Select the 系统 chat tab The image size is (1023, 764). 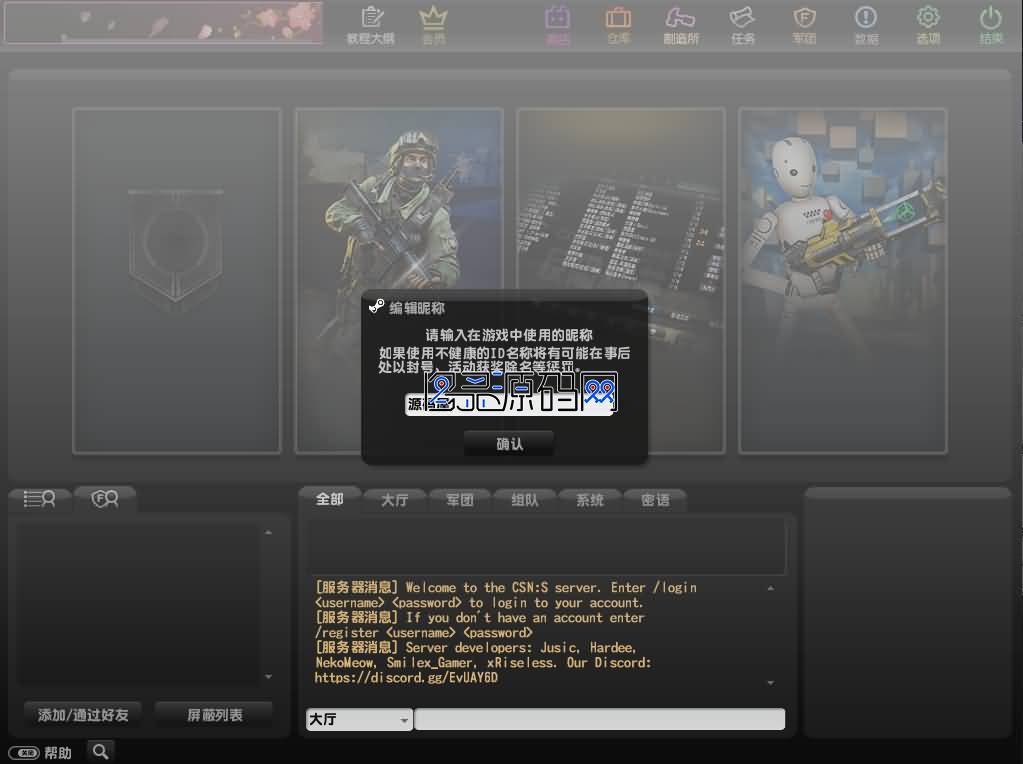tap(590, 500)
